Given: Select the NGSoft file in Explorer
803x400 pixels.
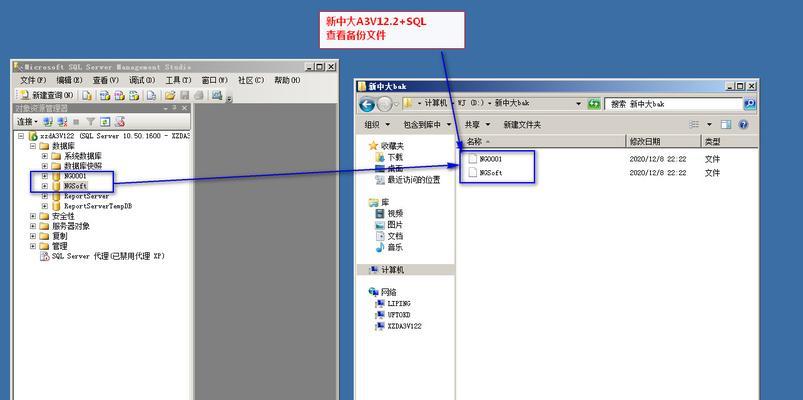Looking at the screenshot, I should [x=490, y=173].
